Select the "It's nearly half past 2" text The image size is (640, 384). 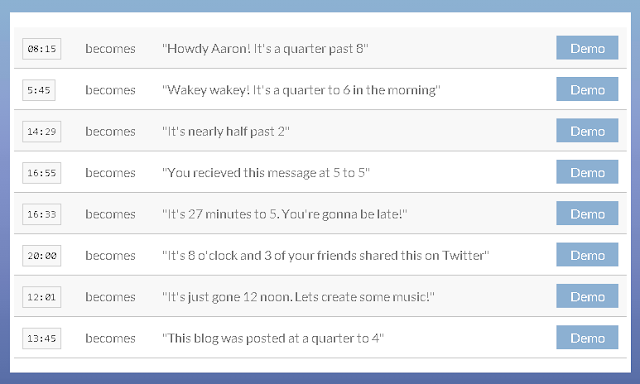point(226,131)
